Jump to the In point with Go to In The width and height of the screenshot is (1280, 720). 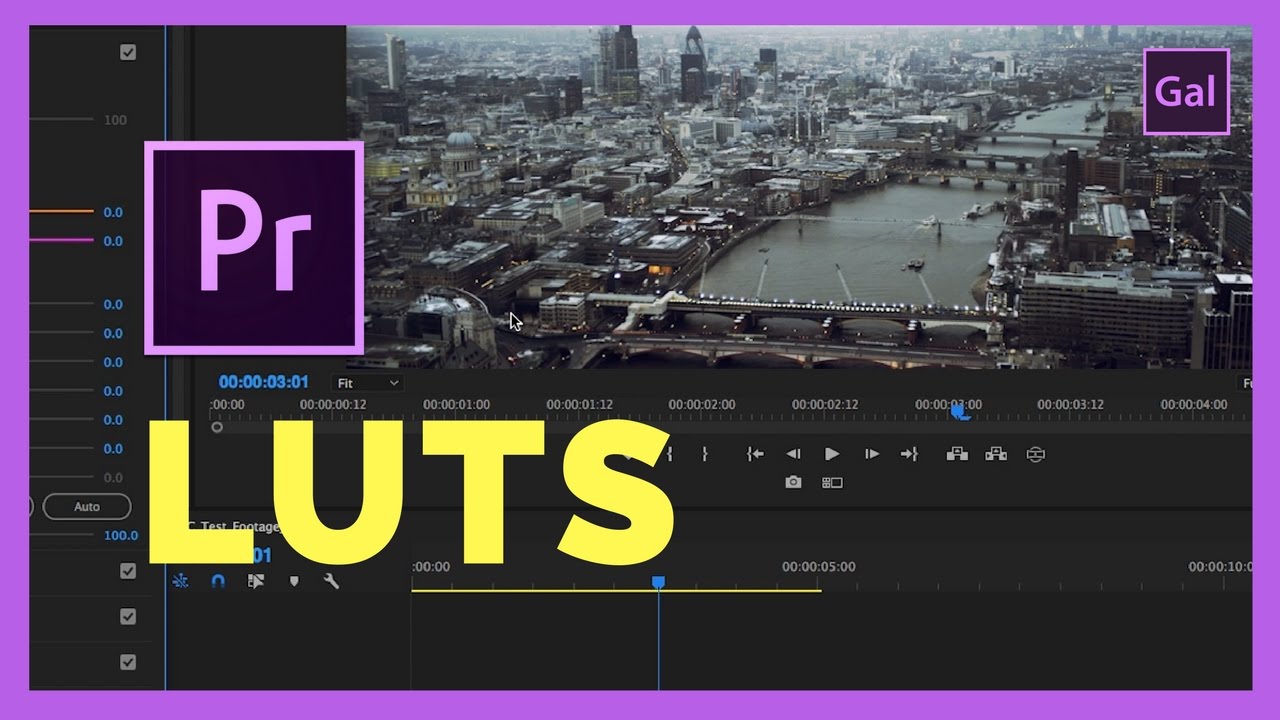point(755,454)
